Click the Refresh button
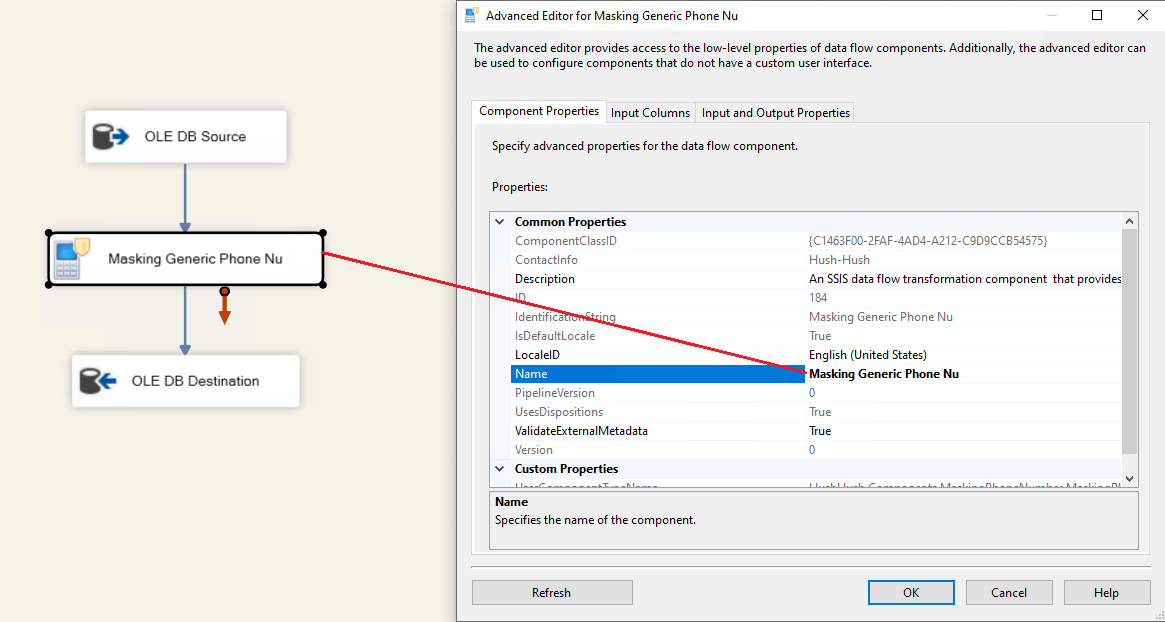This screenshot has height=622, width=1165. (551, 593)
